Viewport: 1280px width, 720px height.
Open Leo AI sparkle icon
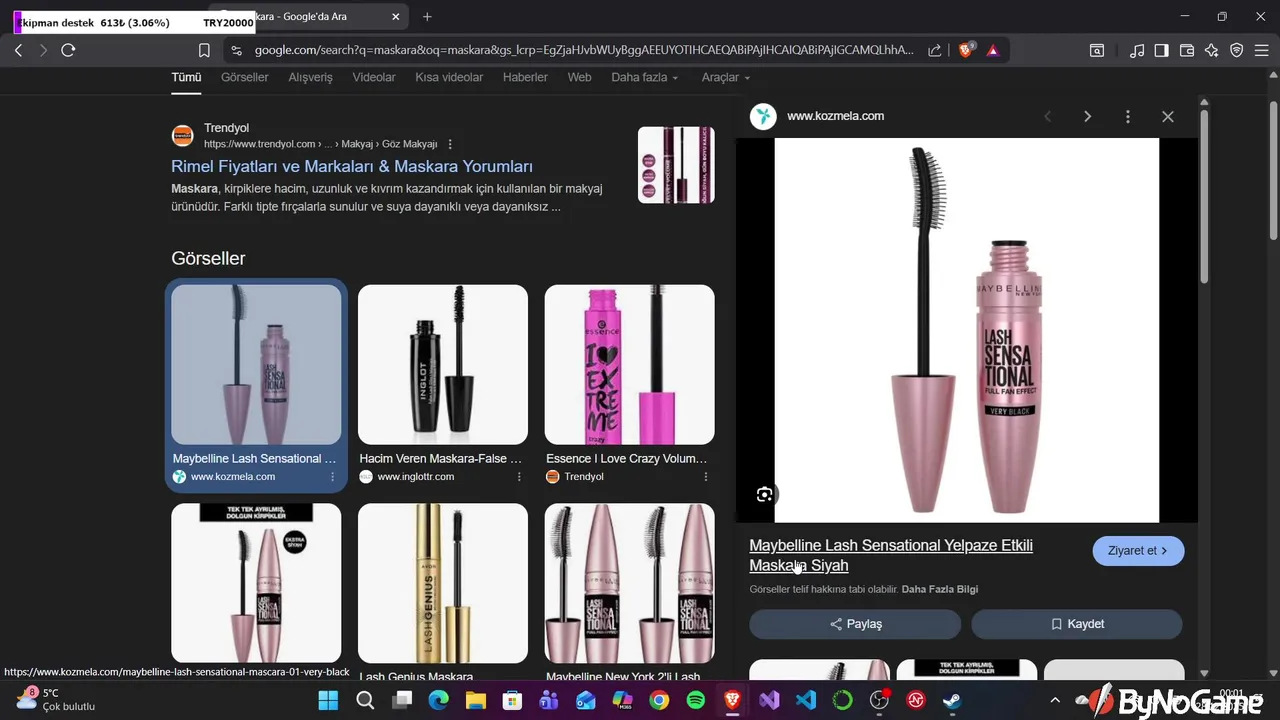coord(1211,50)
